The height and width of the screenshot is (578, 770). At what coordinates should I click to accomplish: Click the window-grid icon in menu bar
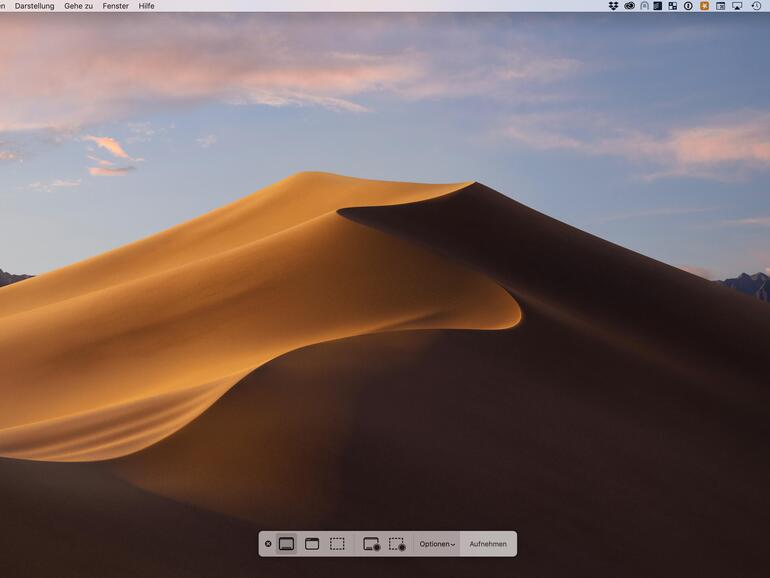673,6
